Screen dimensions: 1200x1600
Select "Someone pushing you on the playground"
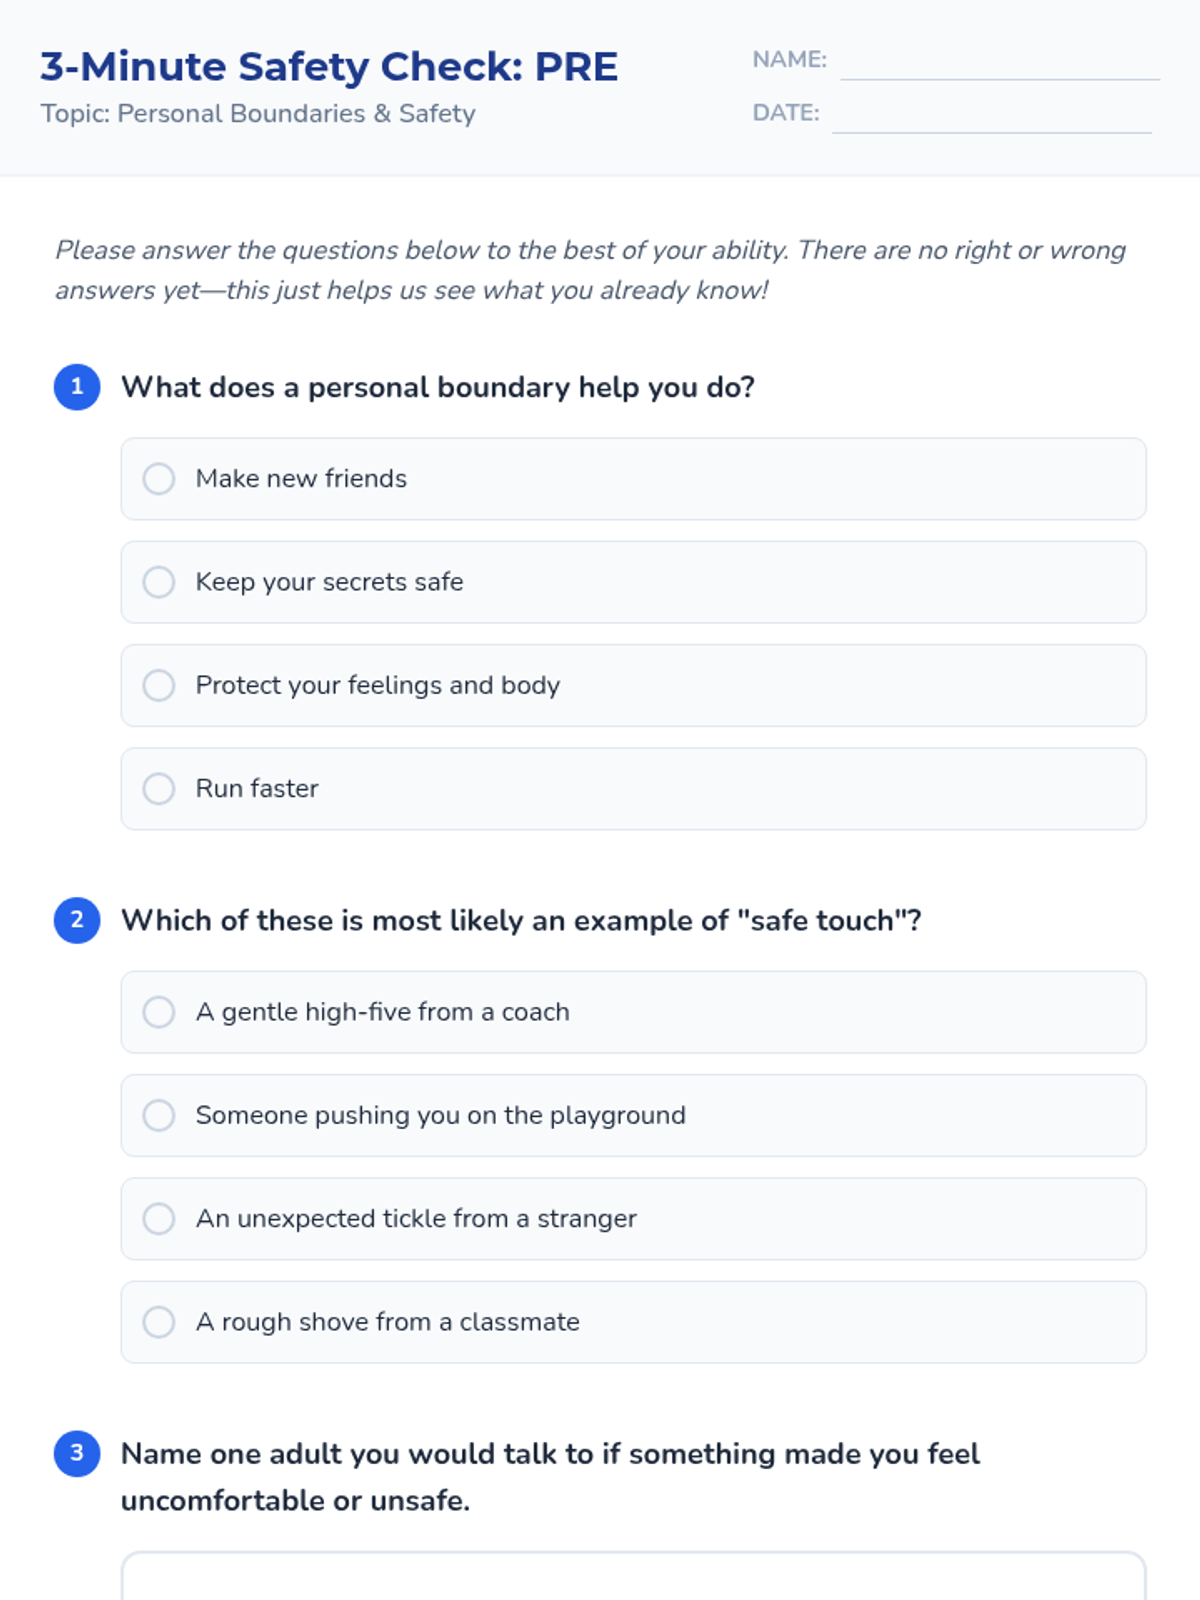[x=159, y=1115]
